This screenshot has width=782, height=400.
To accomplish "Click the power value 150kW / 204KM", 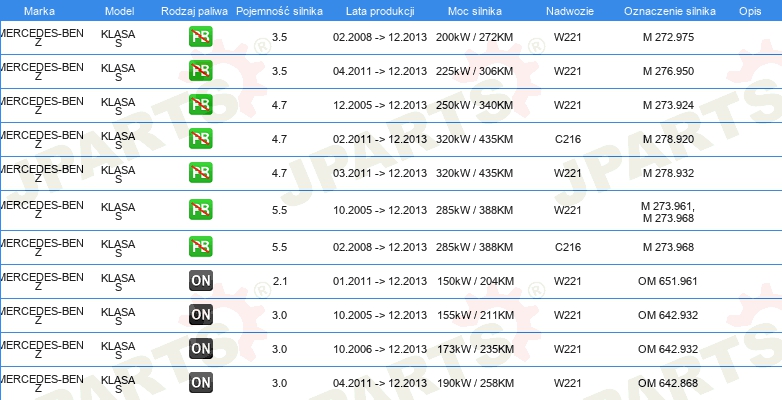I will click(475, 281).
